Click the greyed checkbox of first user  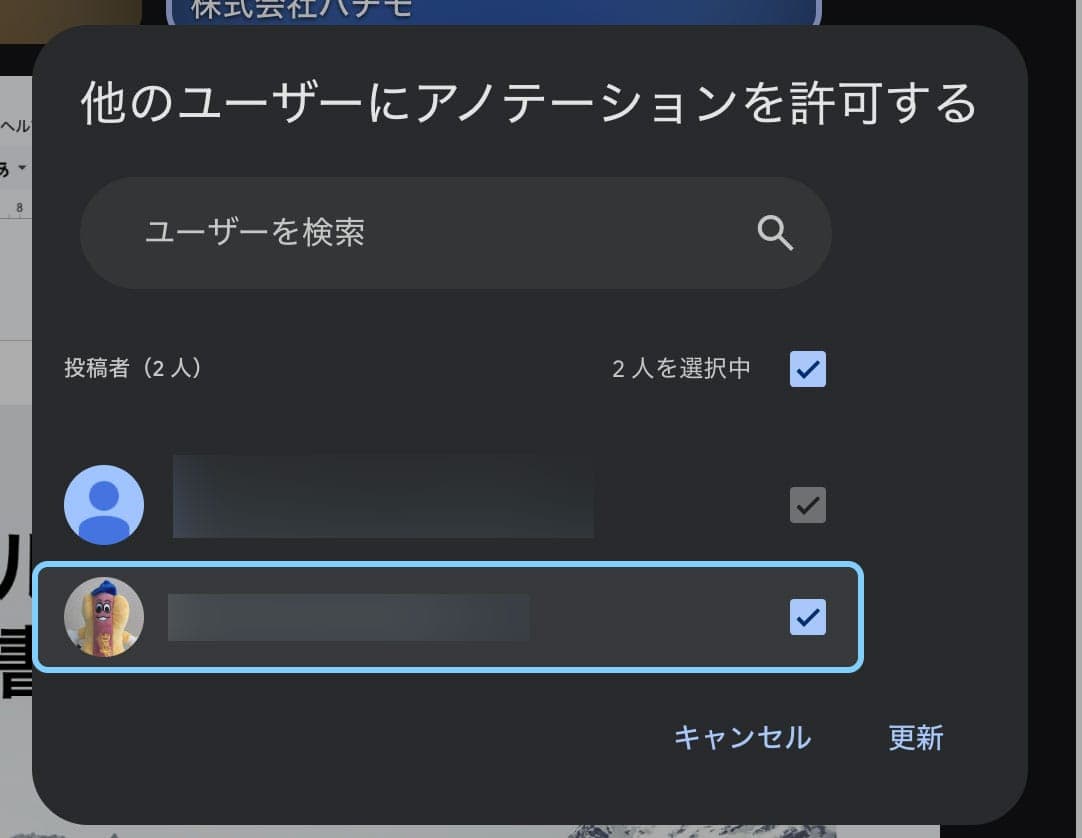click(807, 505)
